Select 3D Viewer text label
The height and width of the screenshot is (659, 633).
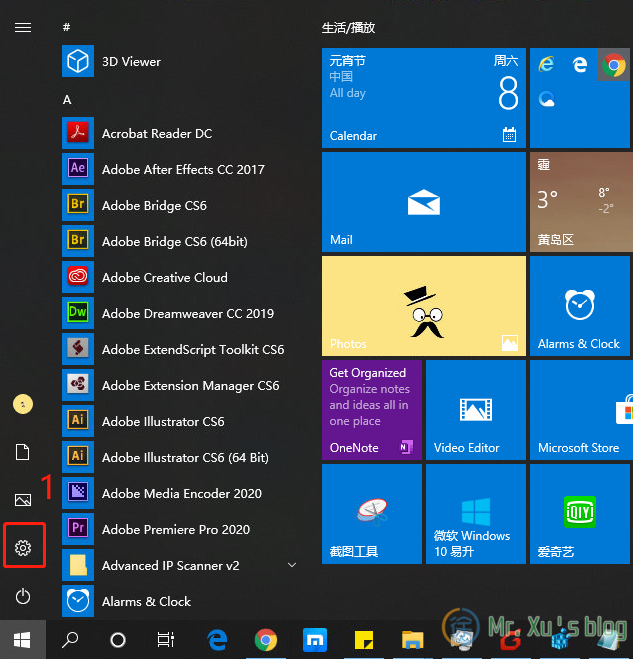pos(131,62)
